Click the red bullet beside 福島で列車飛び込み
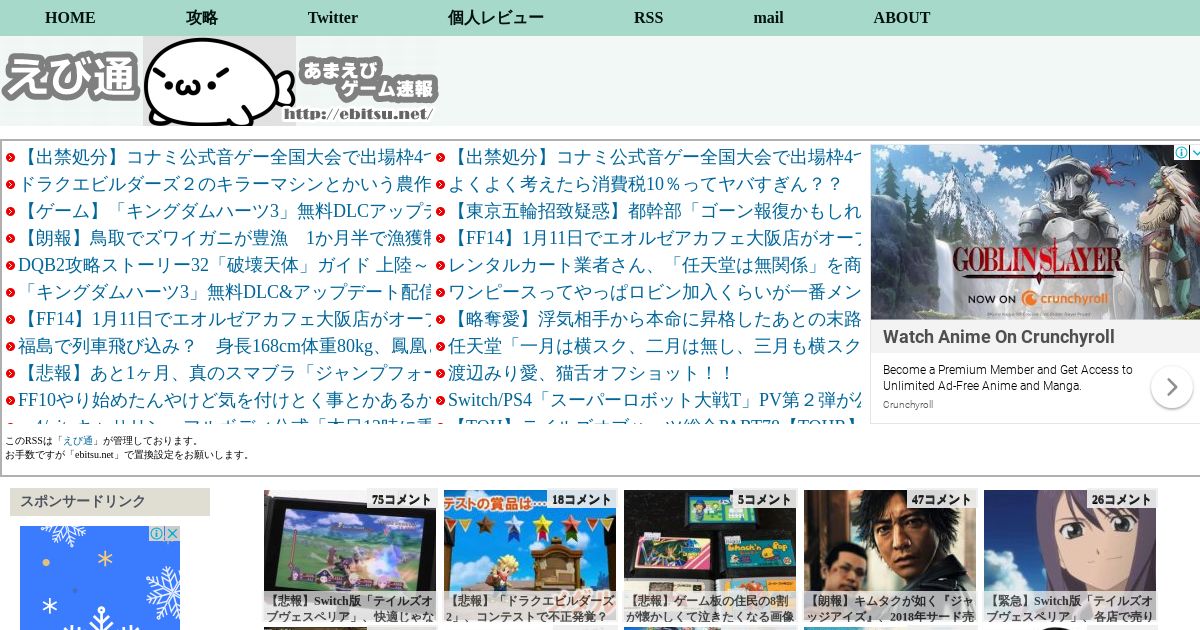 click(x=10, y=346)
